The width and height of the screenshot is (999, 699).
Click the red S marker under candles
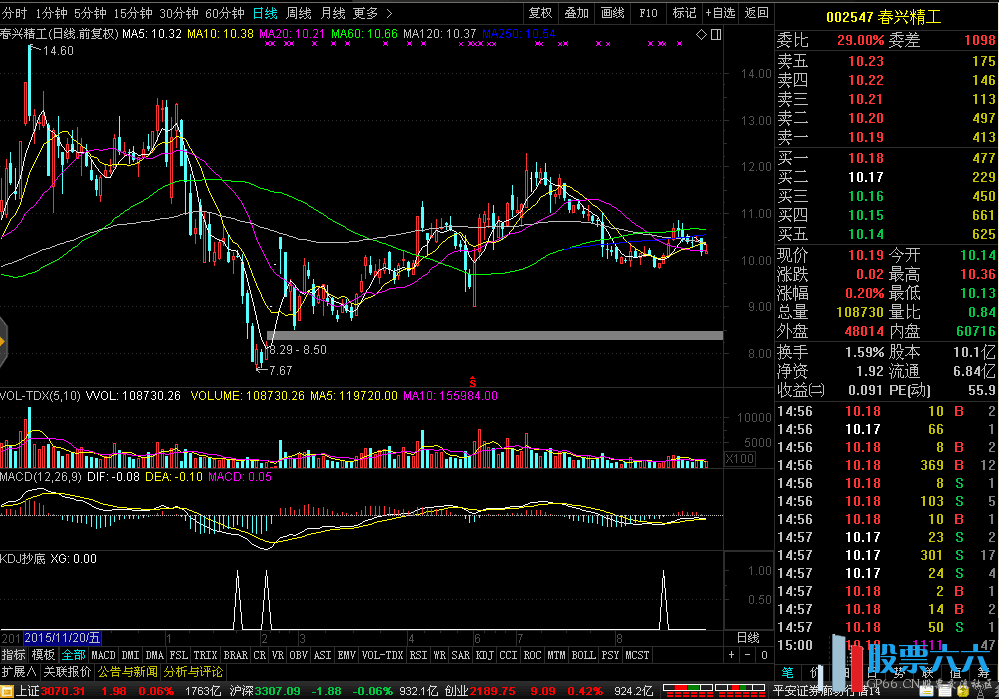(473, 382)
